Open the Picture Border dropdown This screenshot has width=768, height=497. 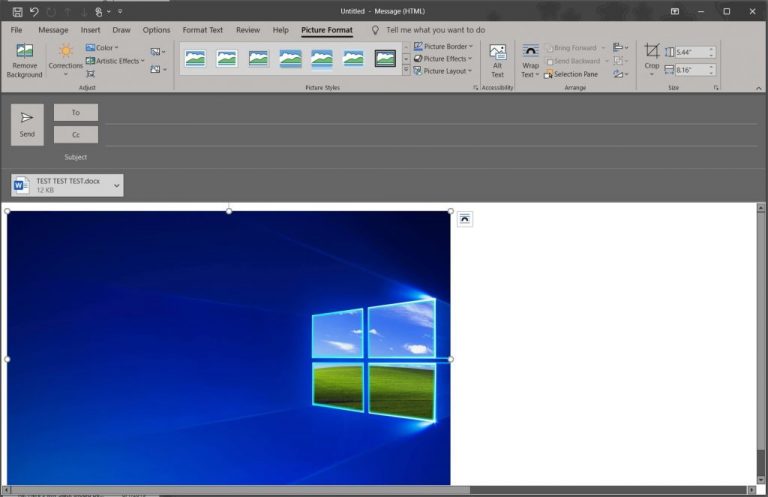click(x=443, y=46)
